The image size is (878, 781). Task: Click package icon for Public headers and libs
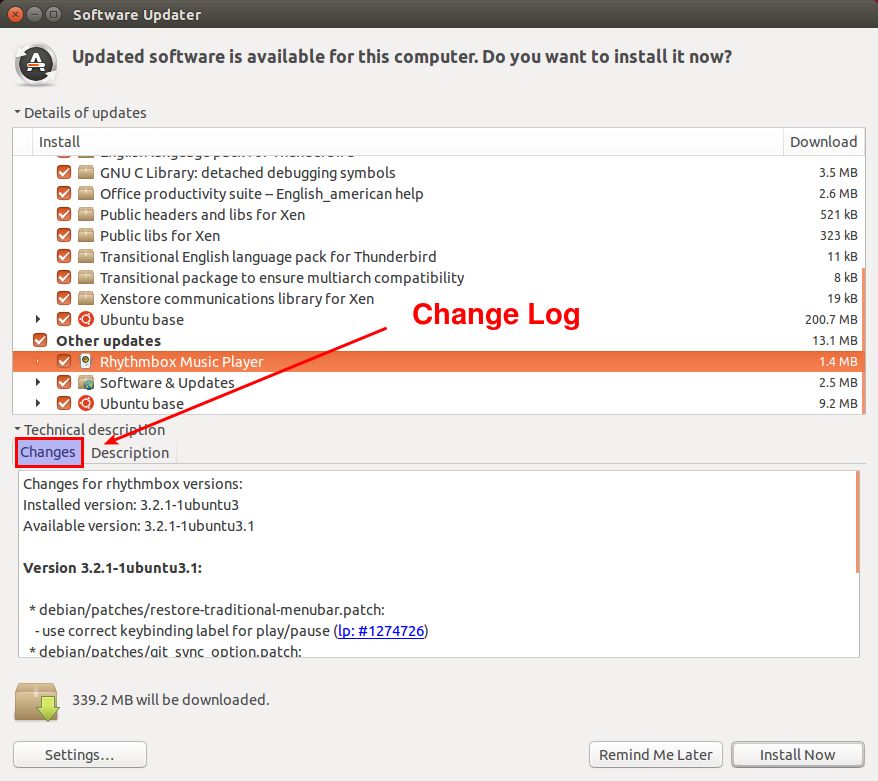[x=86, y=214]
